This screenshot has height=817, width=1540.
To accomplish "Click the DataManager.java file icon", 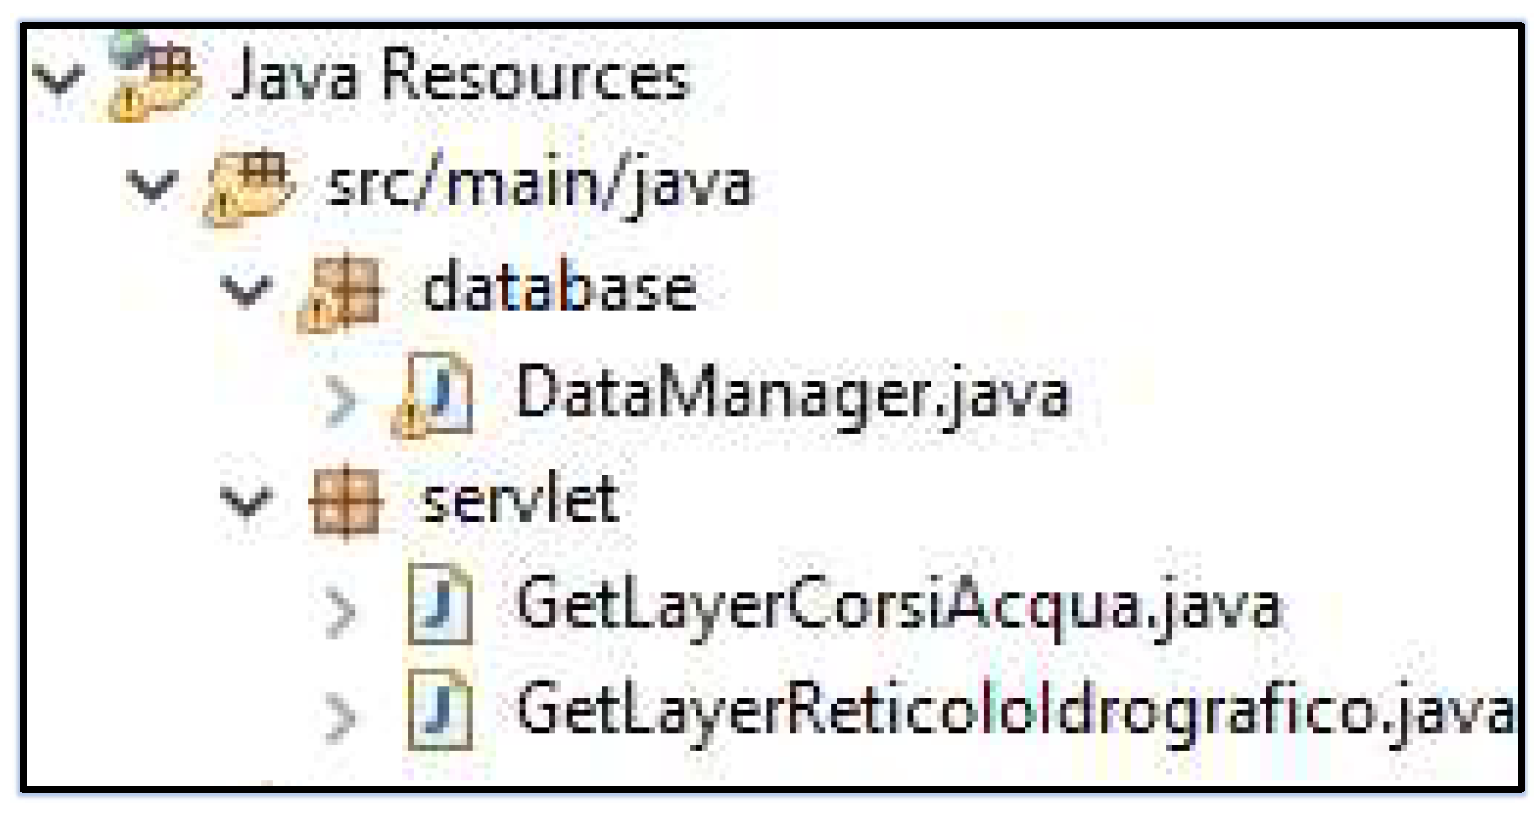I will pyautogui.click(x=436, y=397).
